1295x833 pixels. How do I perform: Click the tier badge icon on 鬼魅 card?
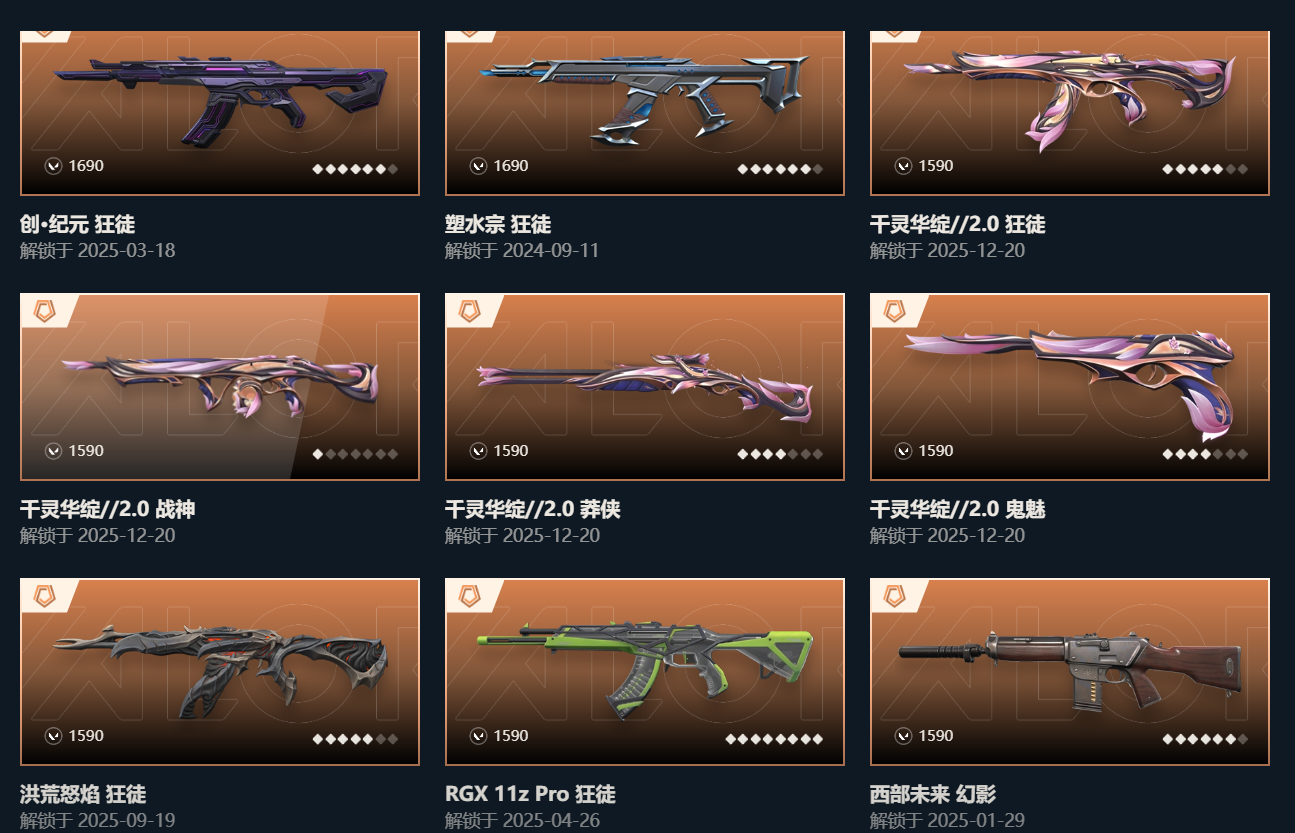point(894,311)
